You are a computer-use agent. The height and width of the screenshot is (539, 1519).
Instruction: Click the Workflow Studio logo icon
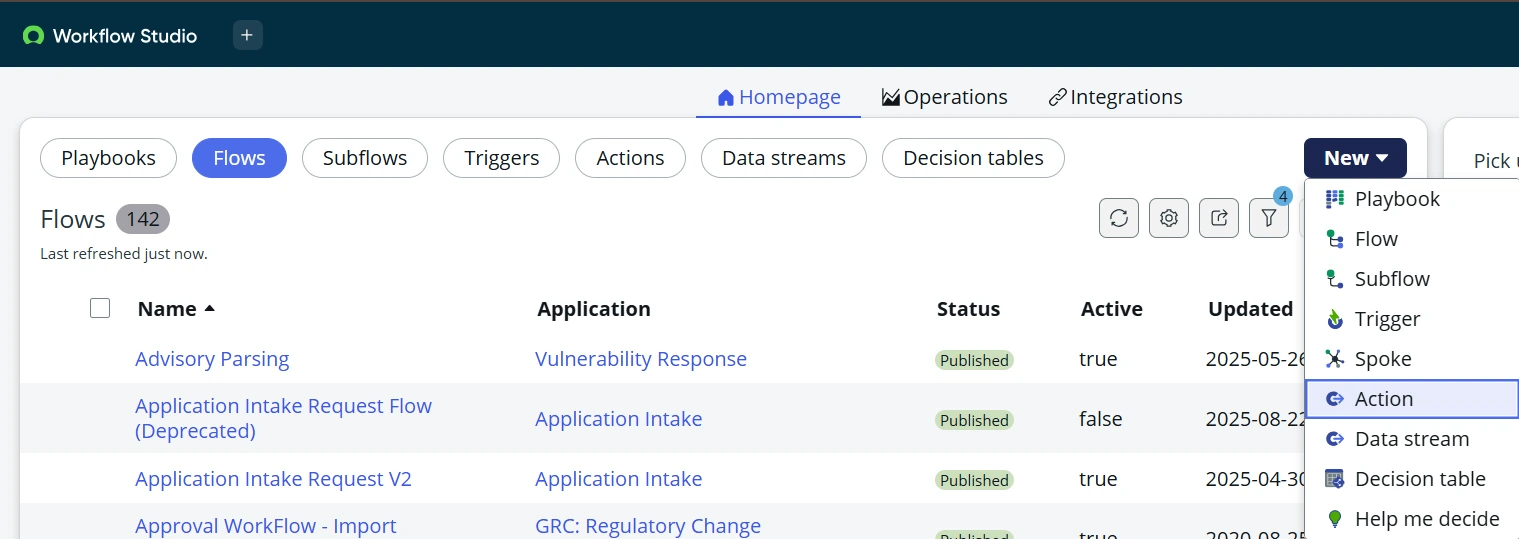33,36
